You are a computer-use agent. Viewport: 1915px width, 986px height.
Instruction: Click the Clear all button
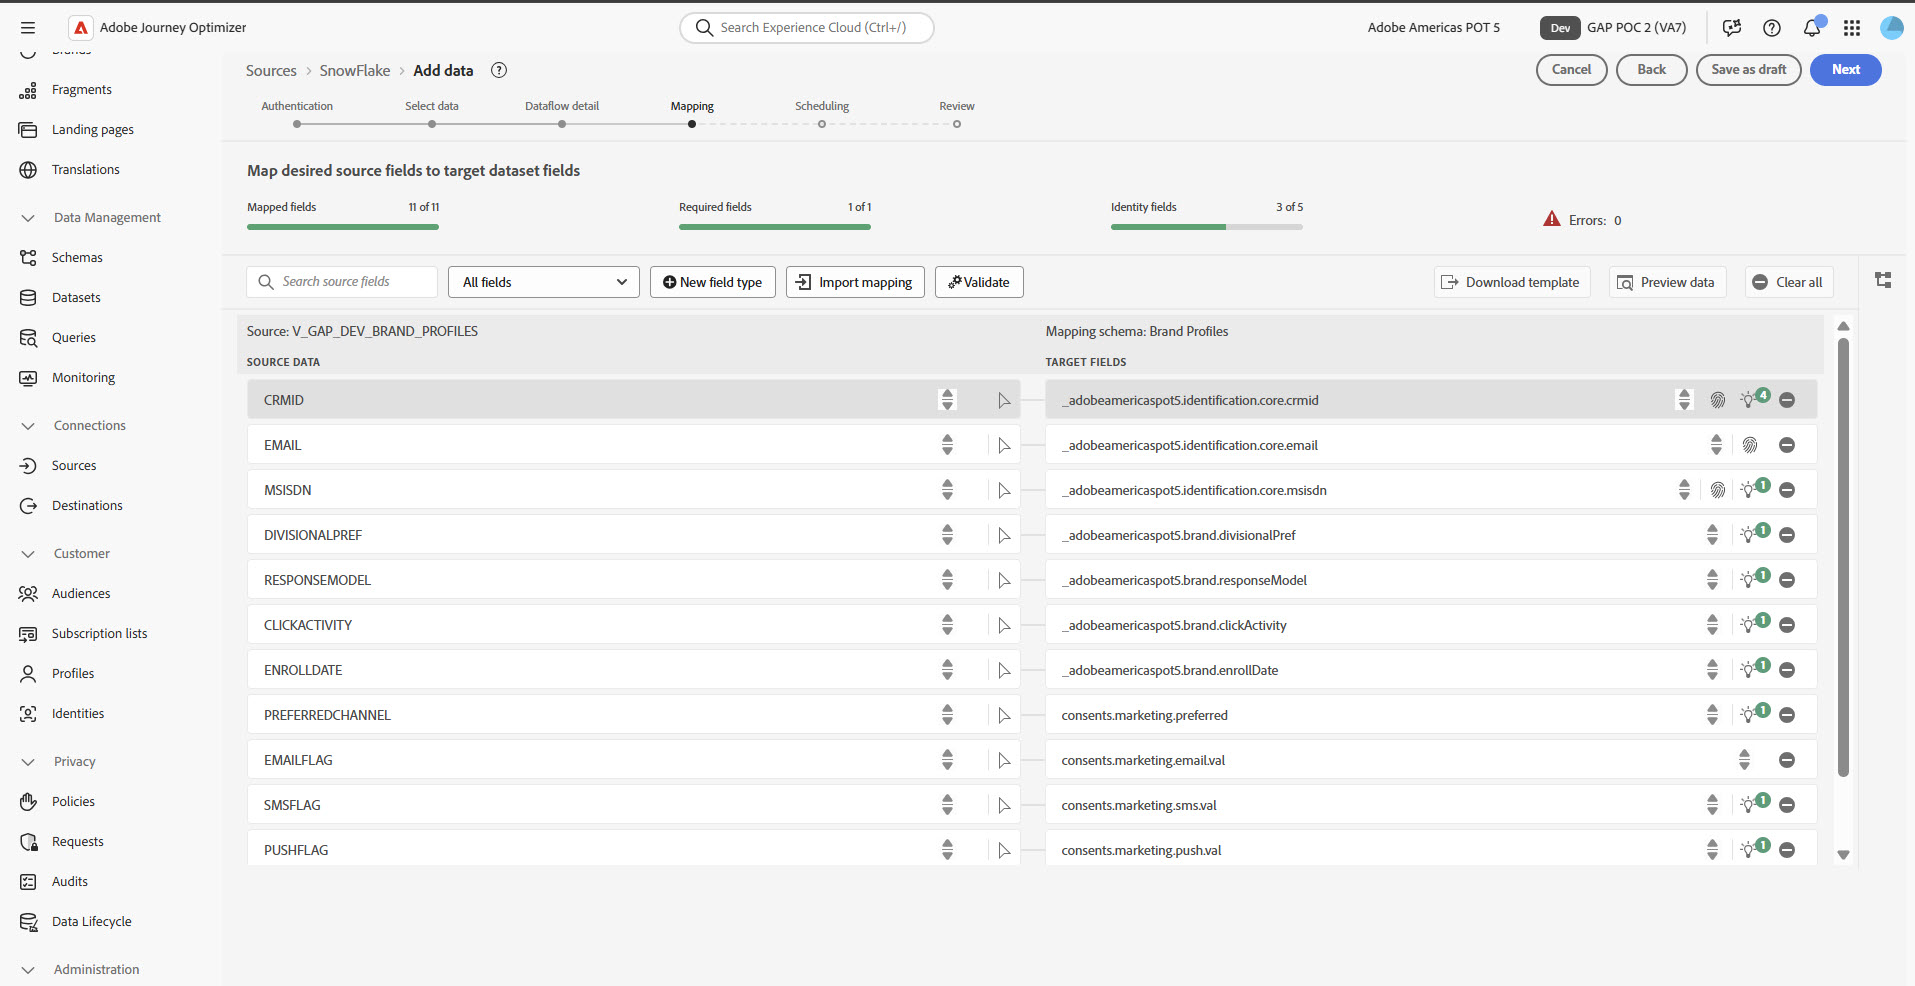tap(1788, 282)
